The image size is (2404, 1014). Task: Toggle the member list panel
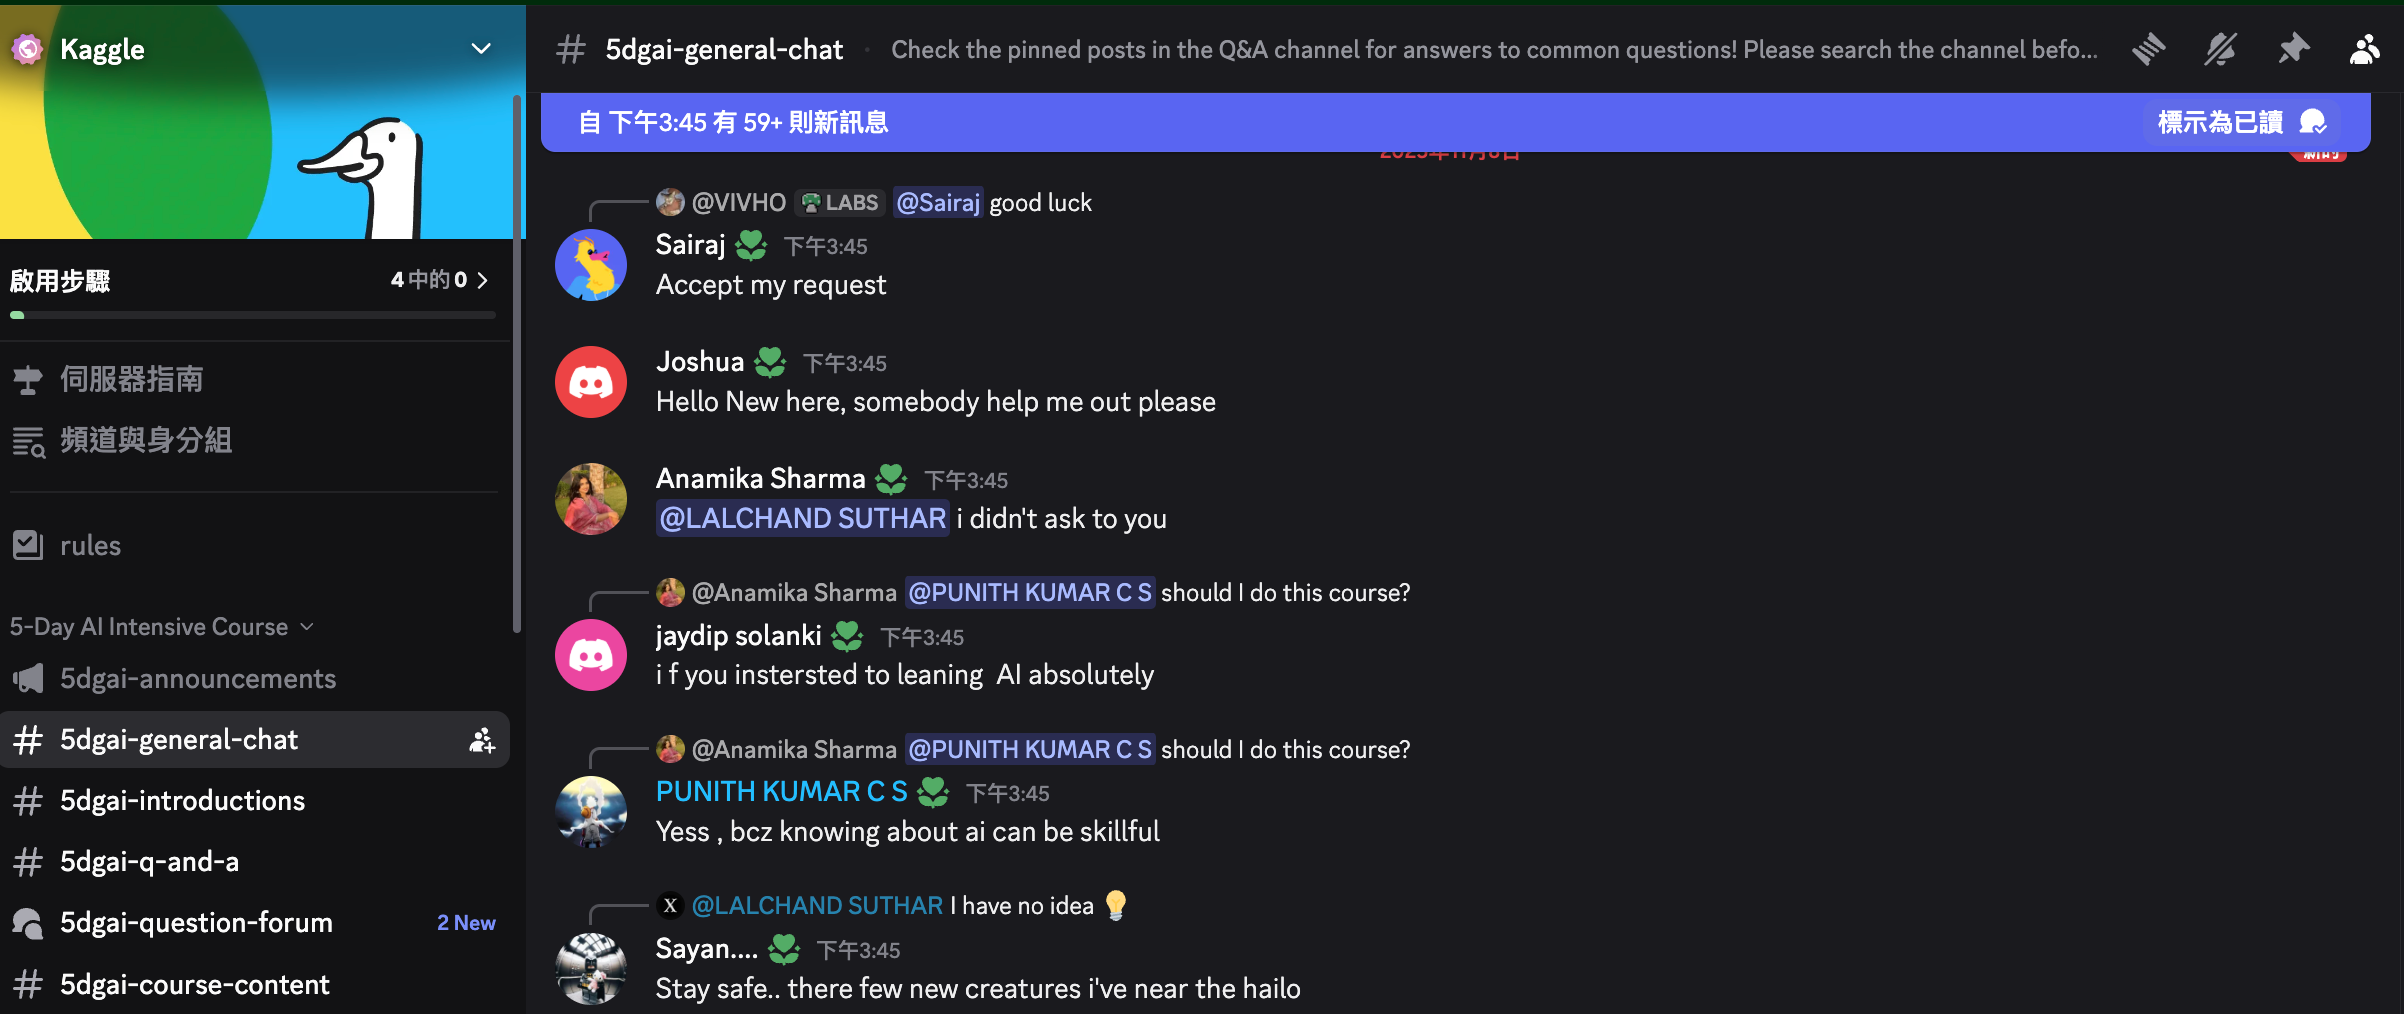[x=2364, y=49]
